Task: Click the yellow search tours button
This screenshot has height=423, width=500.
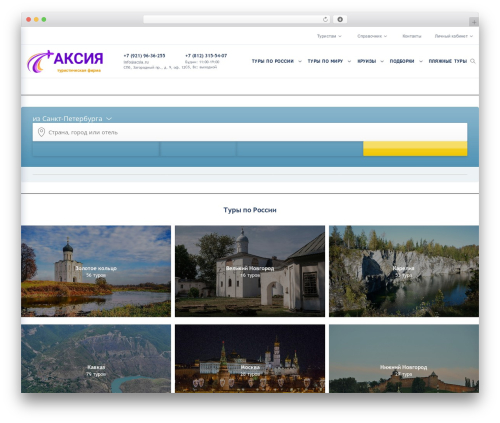Action: coord(415,148)
